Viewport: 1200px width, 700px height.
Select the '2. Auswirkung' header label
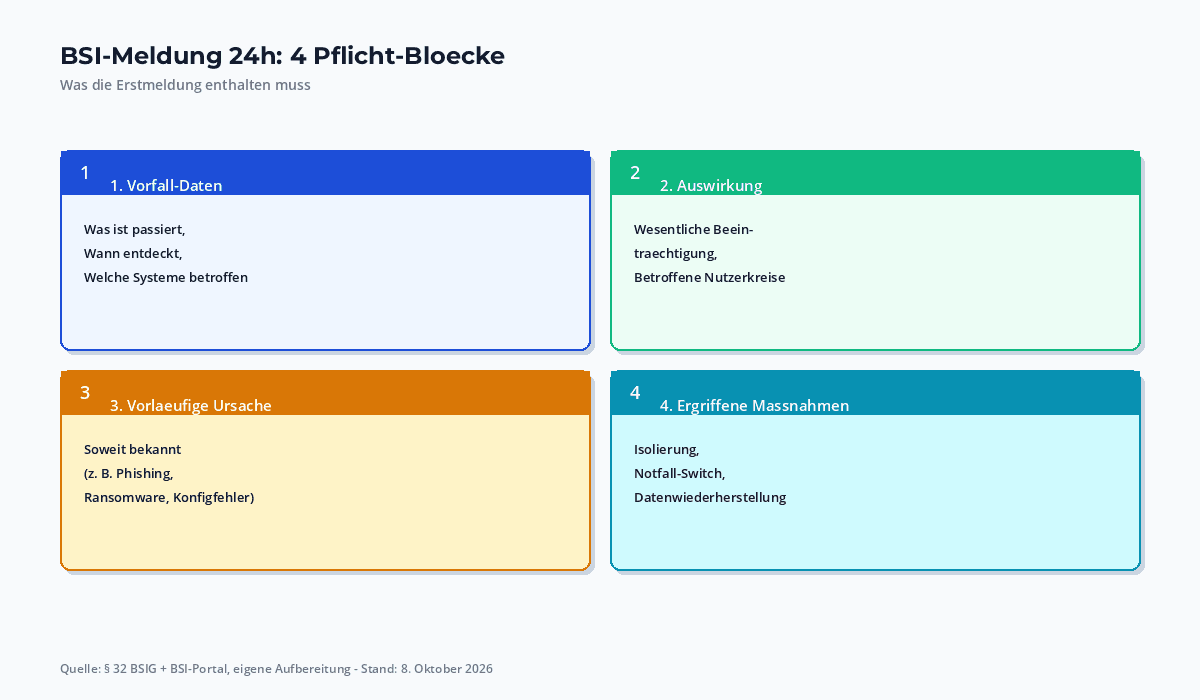(711, 186)
